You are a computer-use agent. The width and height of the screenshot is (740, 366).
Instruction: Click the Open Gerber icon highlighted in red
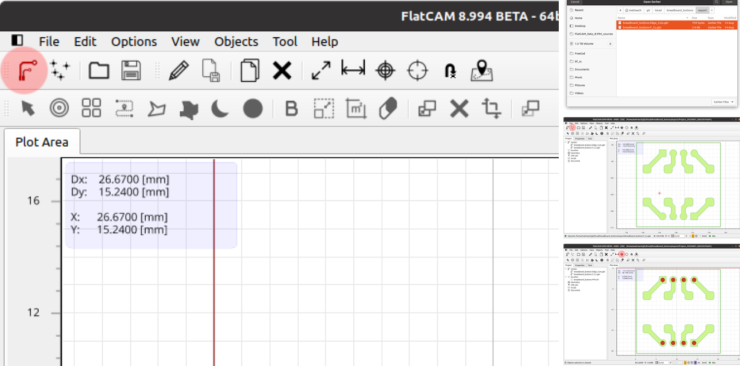[x=25, y=71]
